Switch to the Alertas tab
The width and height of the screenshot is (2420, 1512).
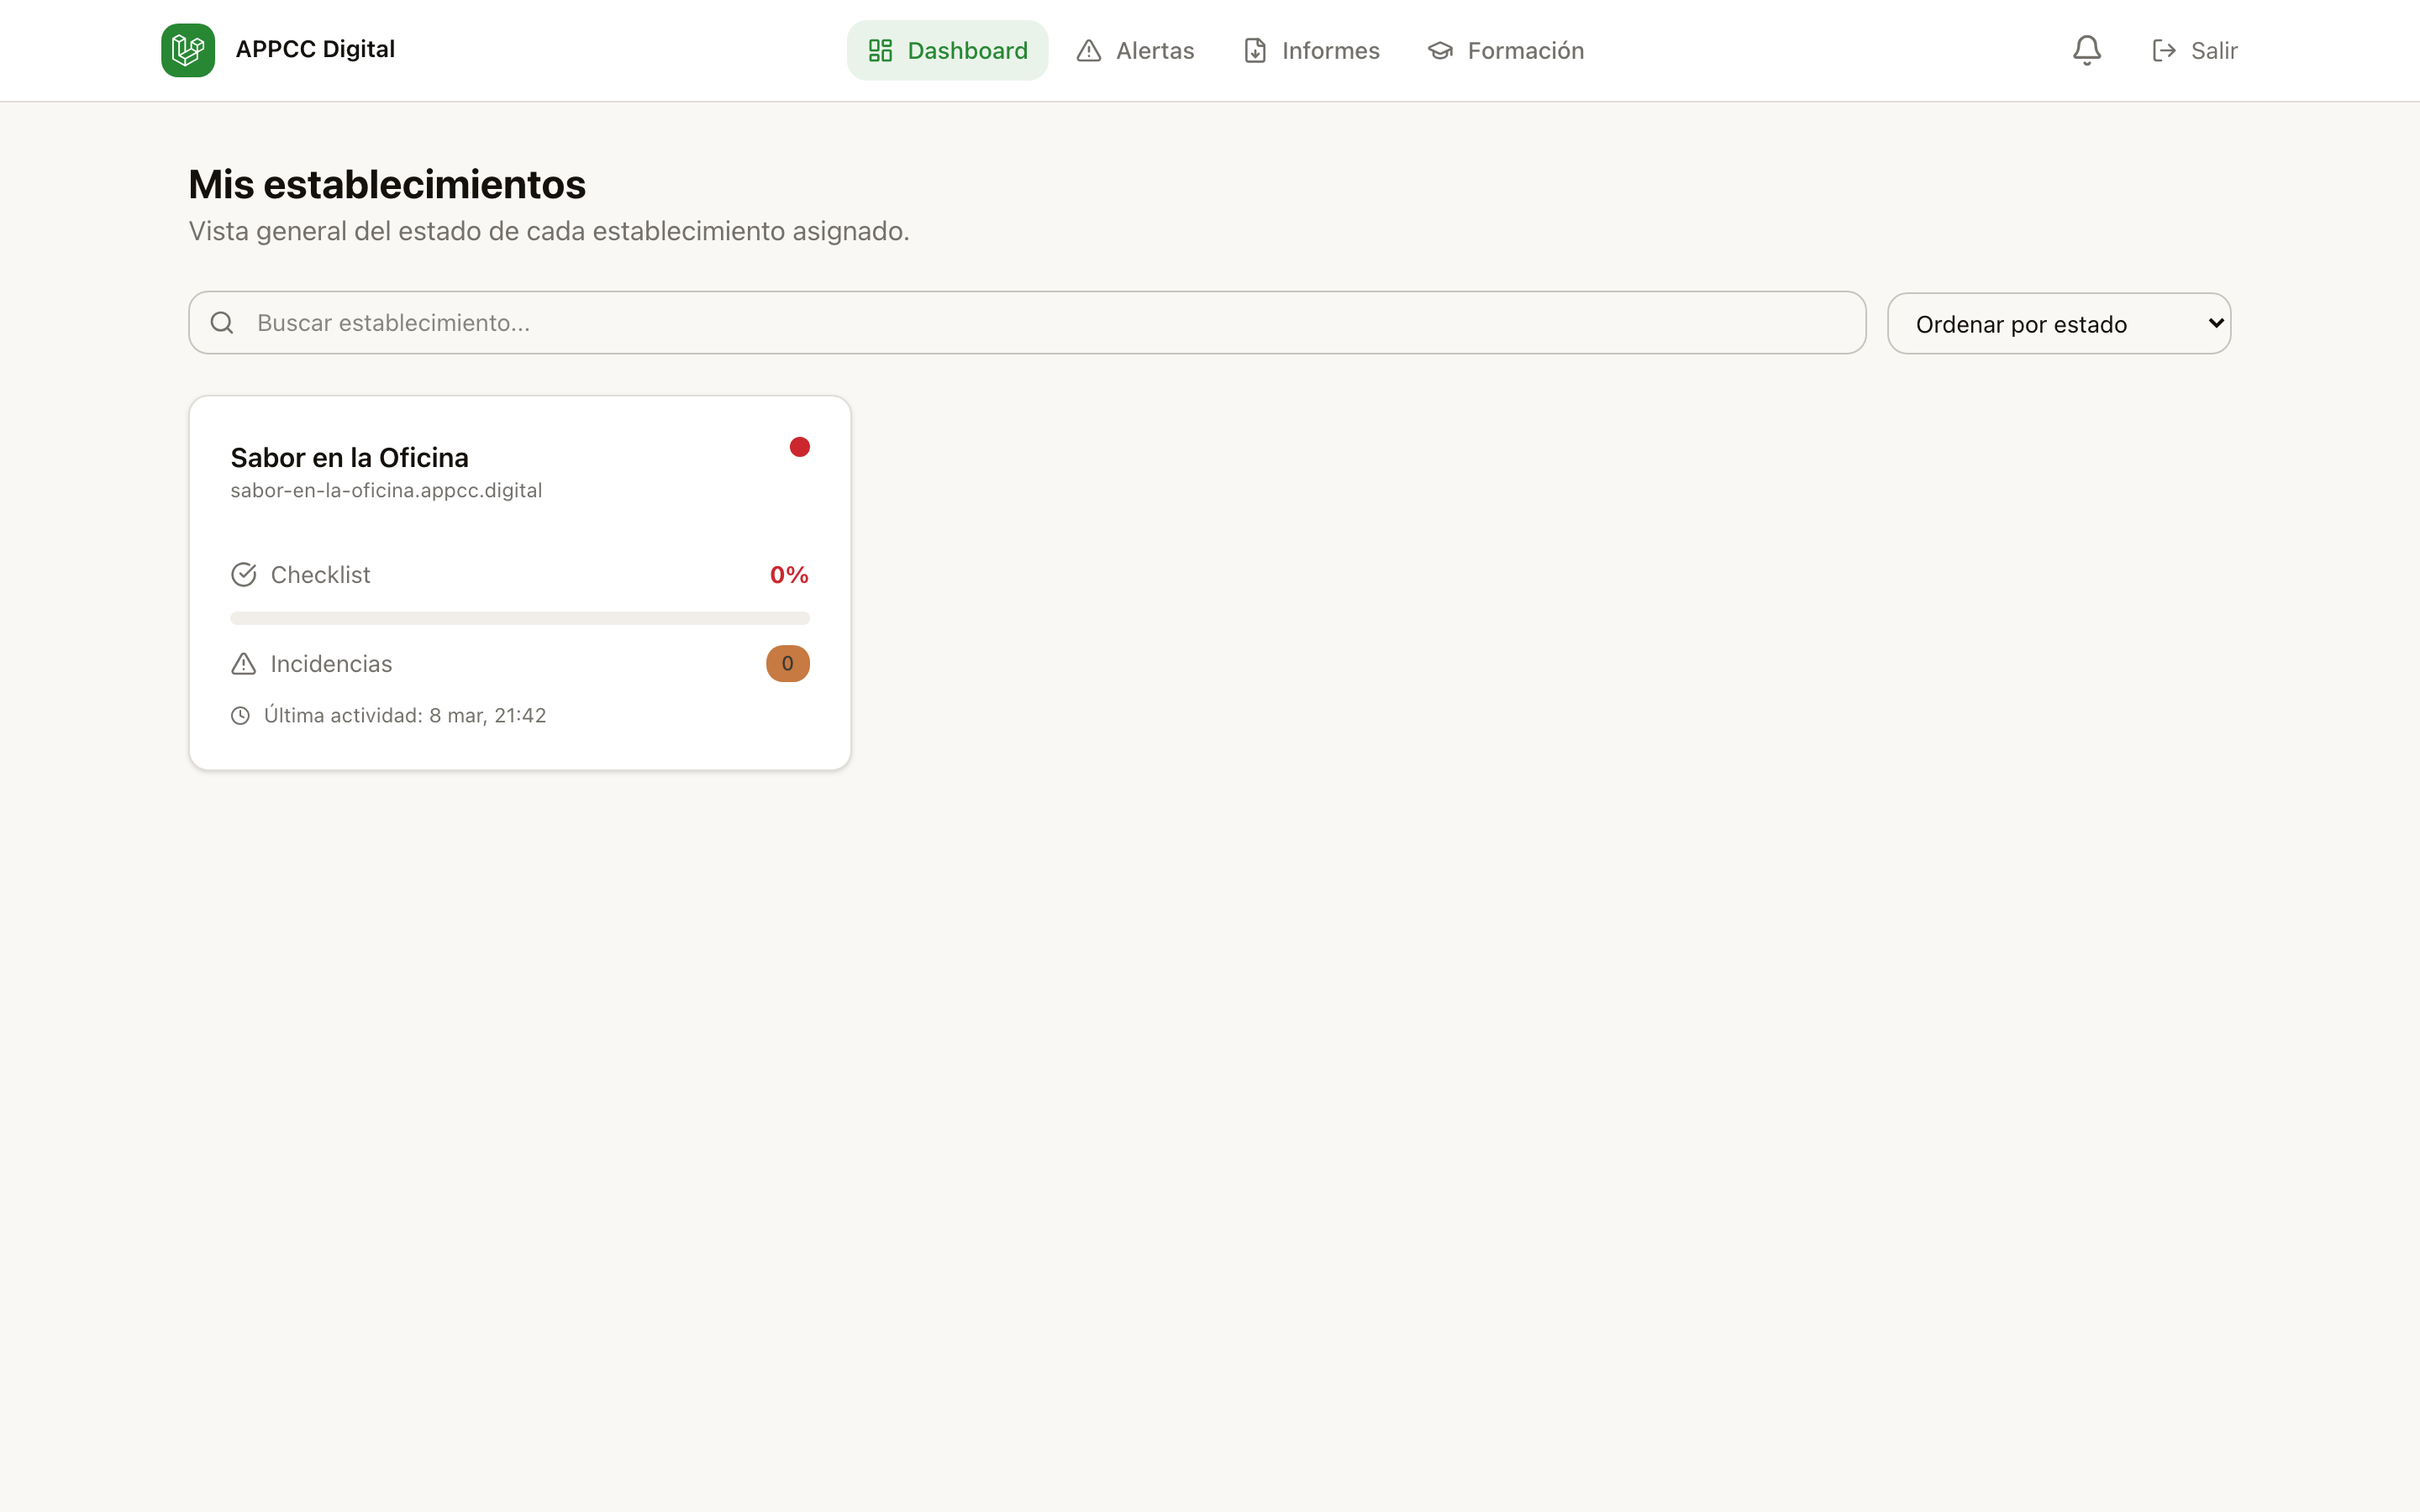[1135, 51]
